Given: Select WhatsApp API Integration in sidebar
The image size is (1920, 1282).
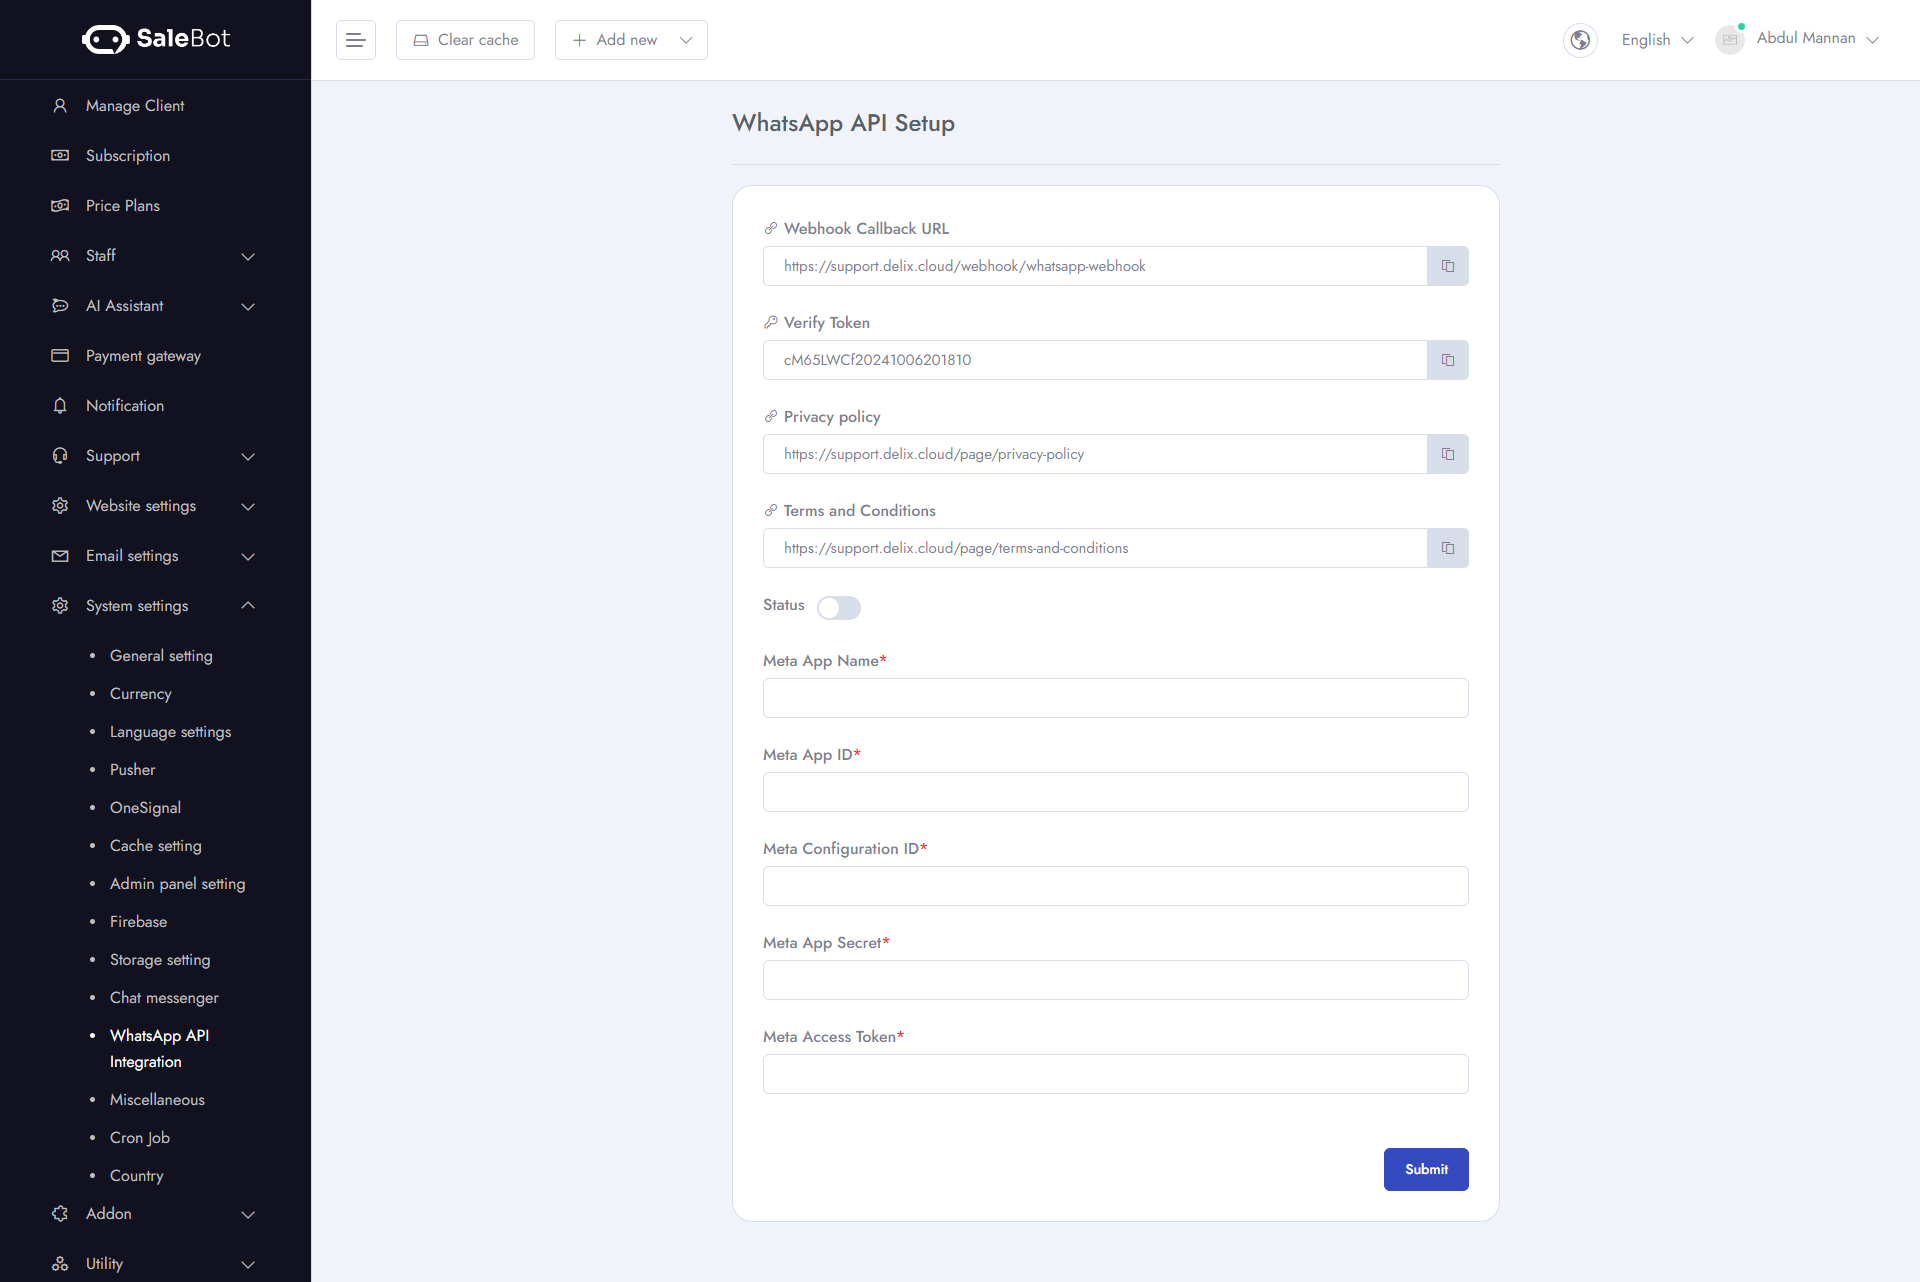Looking at the screenshot, I should (159, 1048).
